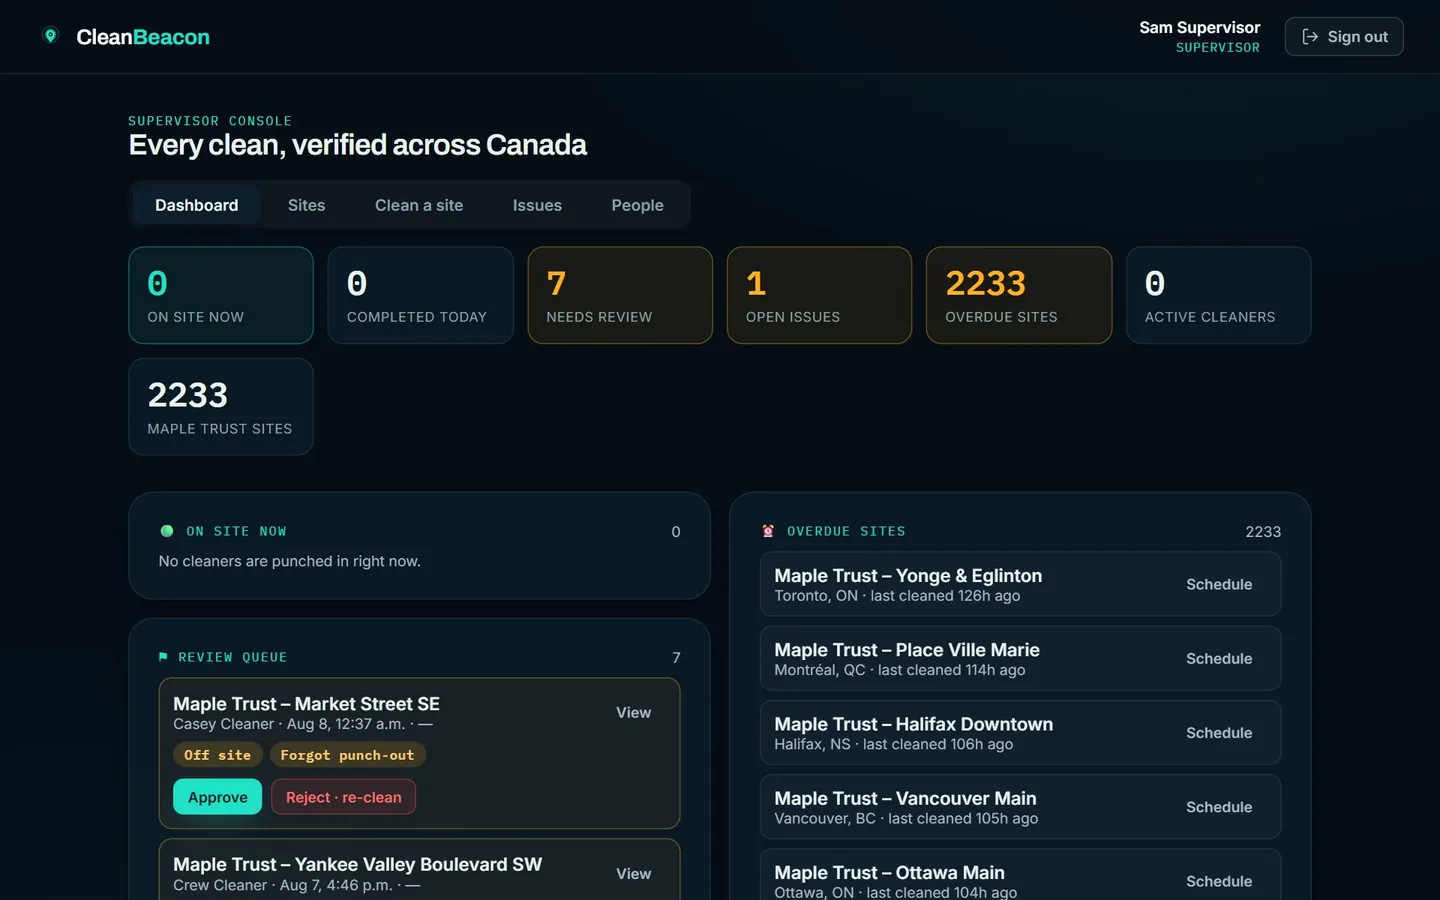Screen dimensions: 1440x900
Task: Click the Every clean, verified across Canada heading
Action: pos(358,145)
